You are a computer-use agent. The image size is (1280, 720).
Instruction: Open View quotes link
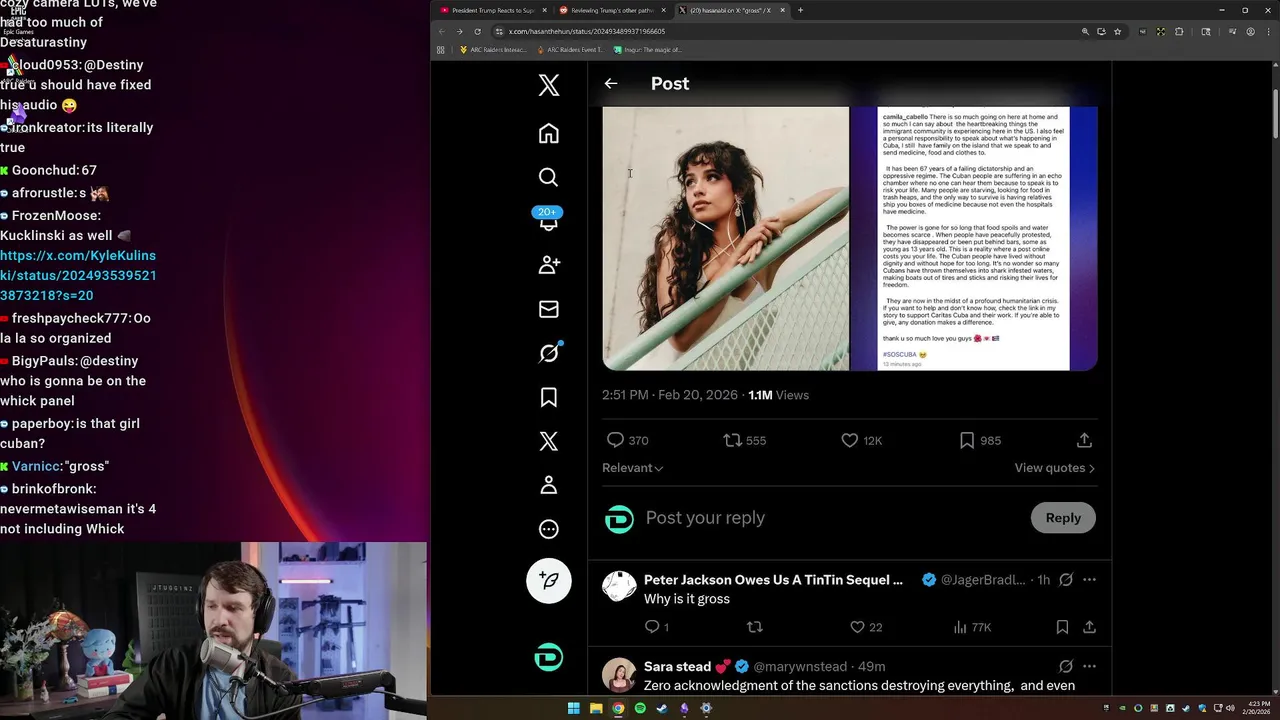pos(1054,468)
